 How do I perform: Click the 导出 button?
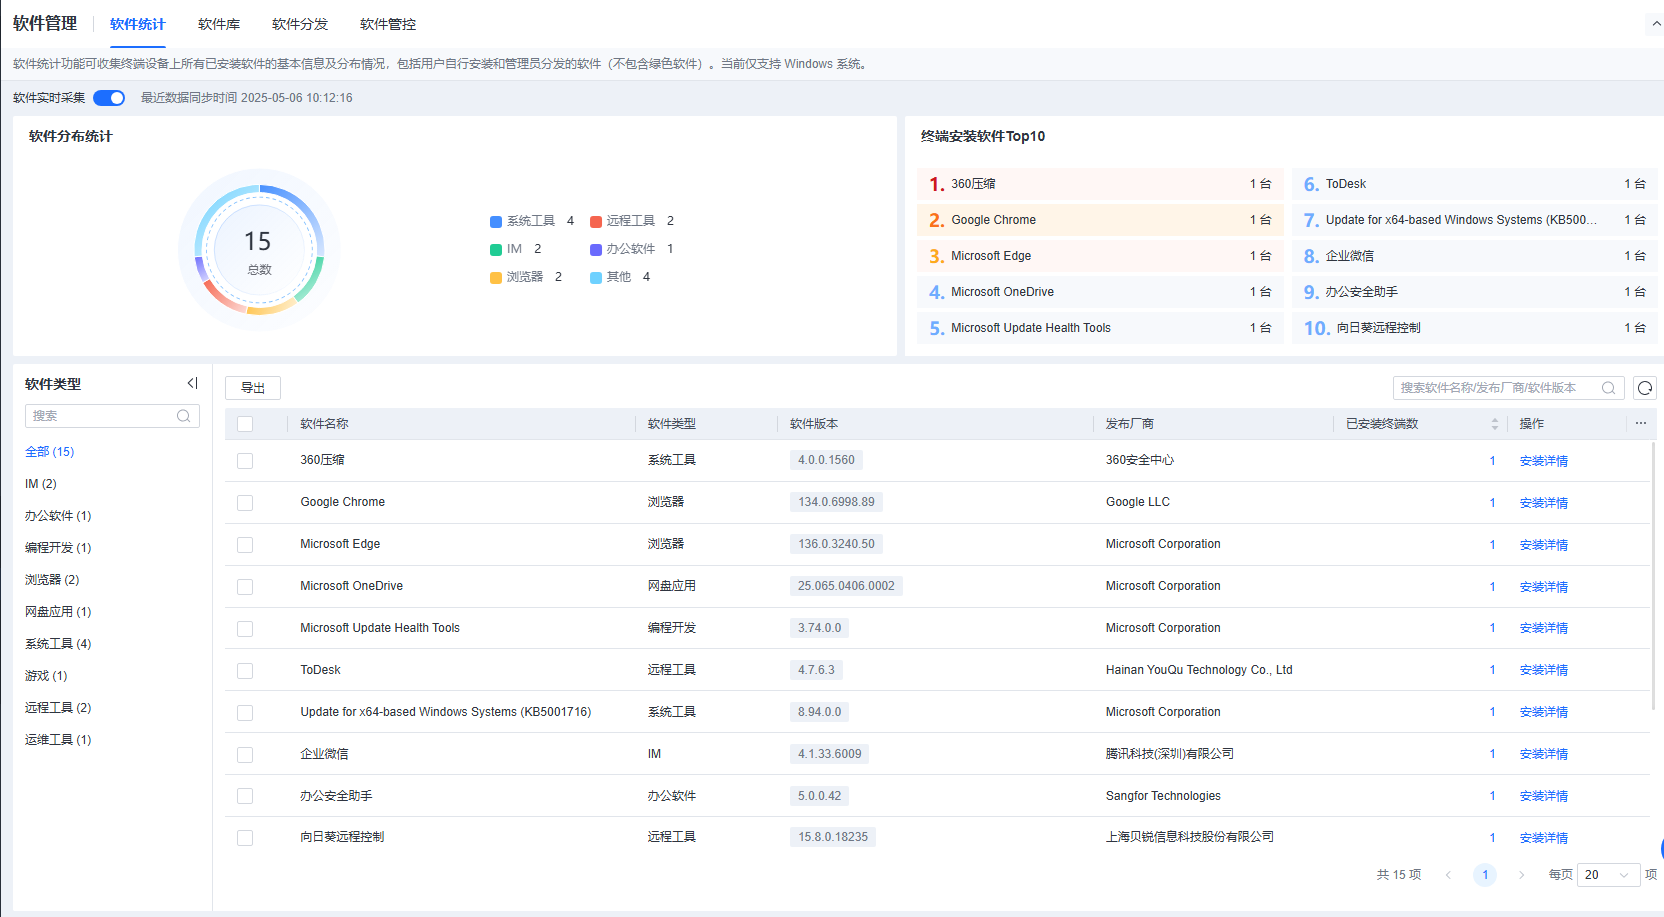[253, 388]
